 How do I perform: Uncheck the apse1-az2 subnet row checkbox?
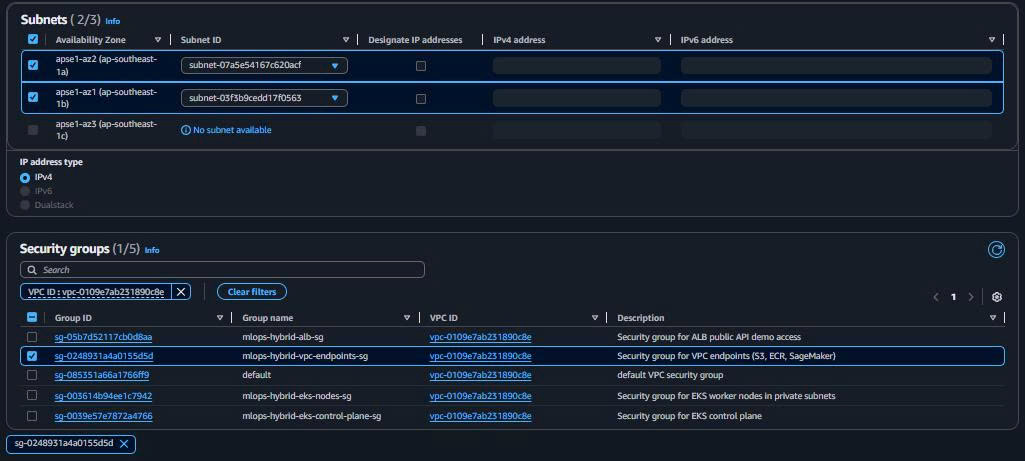coord(33,65)
